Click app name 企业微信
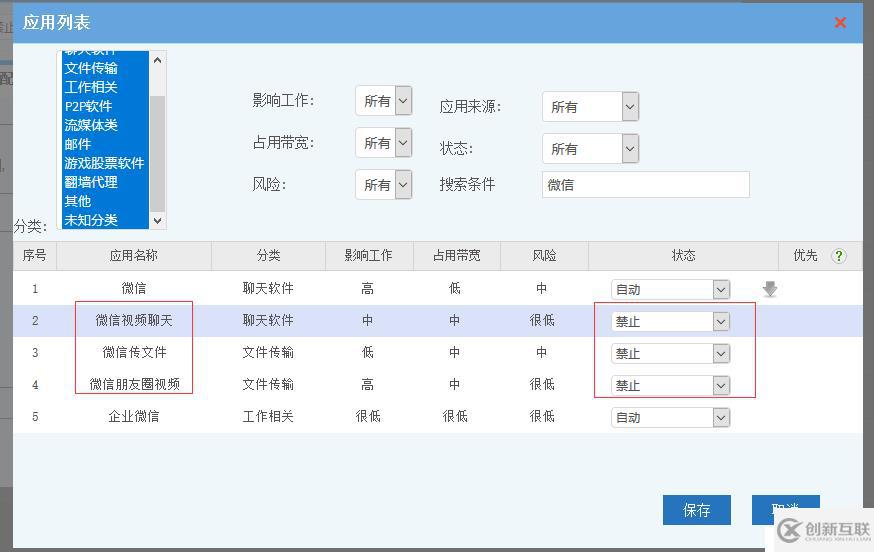This screenshot has width=874, height=552. 134,417
